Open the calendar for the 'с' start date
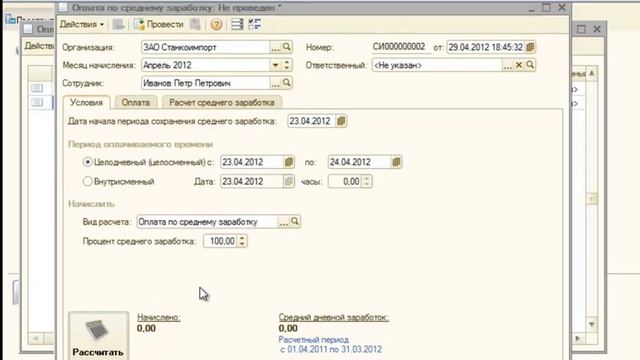 tap(289, 162)
